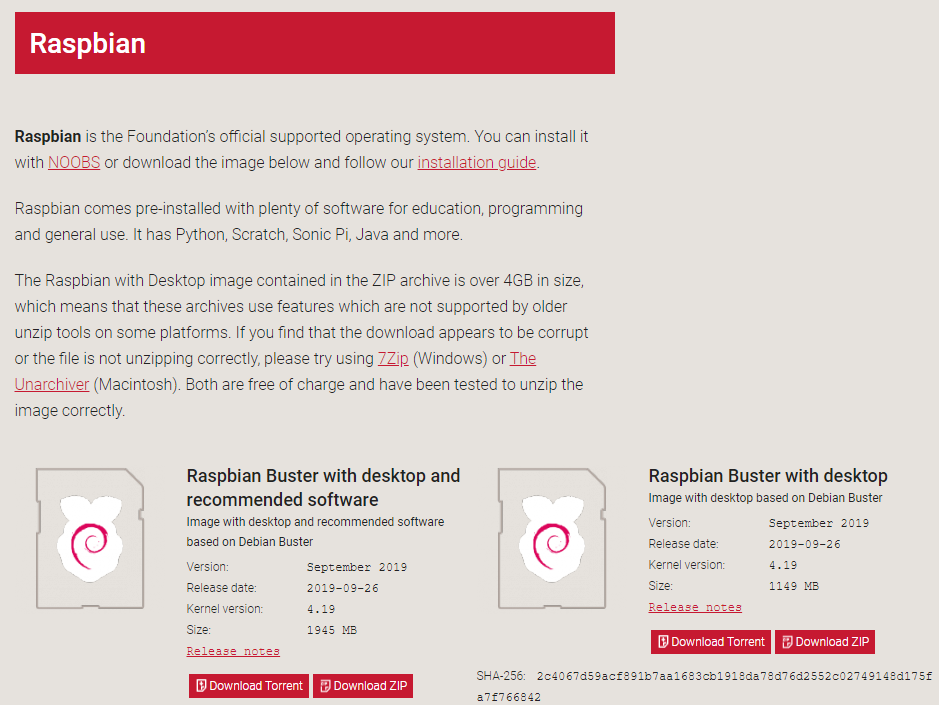Click SD card image for recommended software edition
This screenshot has height=705, width=939.
tap(90, 538)
